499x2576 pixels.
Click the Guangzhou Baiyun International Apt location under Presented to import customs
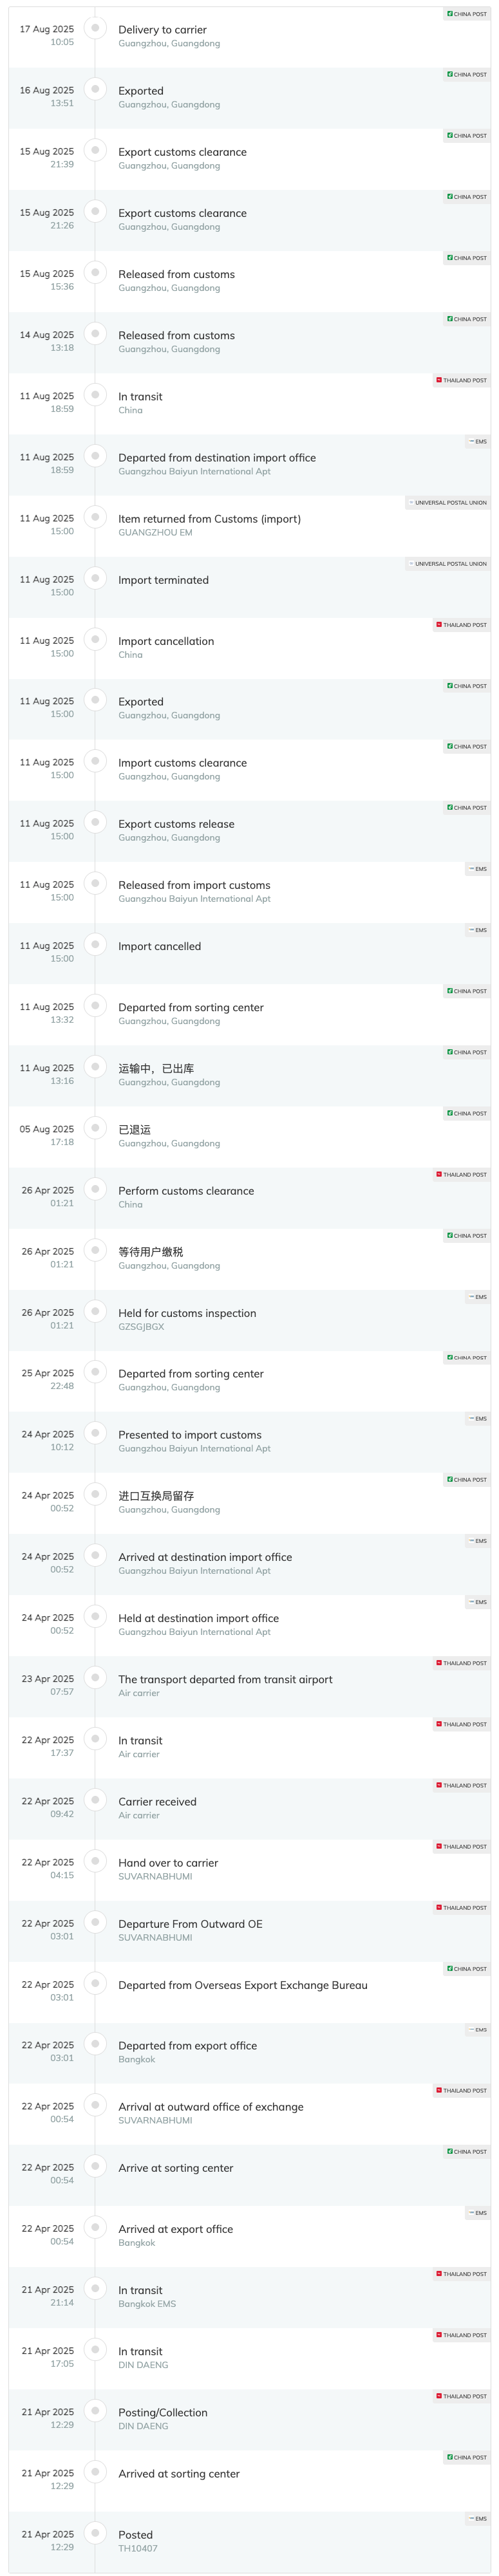click(194, 1448)
